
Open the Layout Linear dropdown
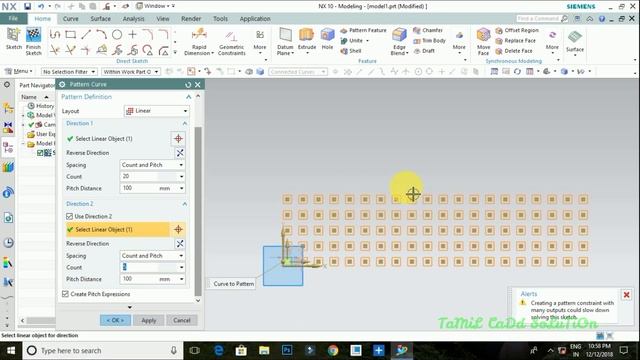(x=156, y=111)
